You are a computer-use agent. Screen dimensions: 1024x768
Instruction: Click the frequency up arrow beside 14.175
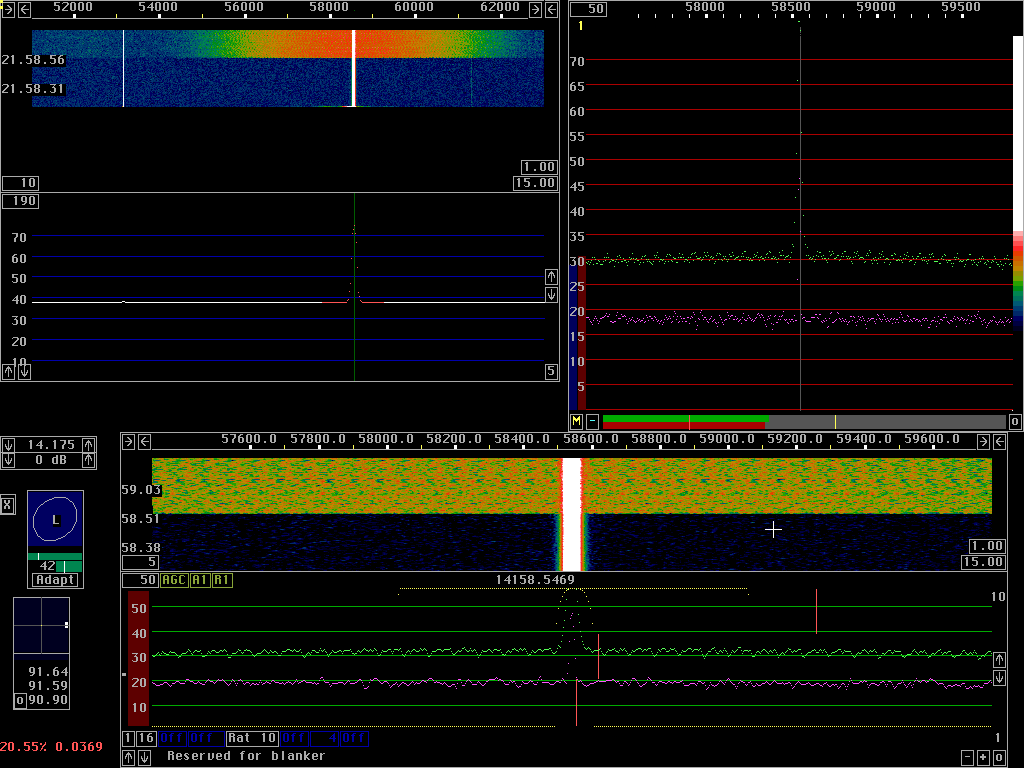click(89, 445)
